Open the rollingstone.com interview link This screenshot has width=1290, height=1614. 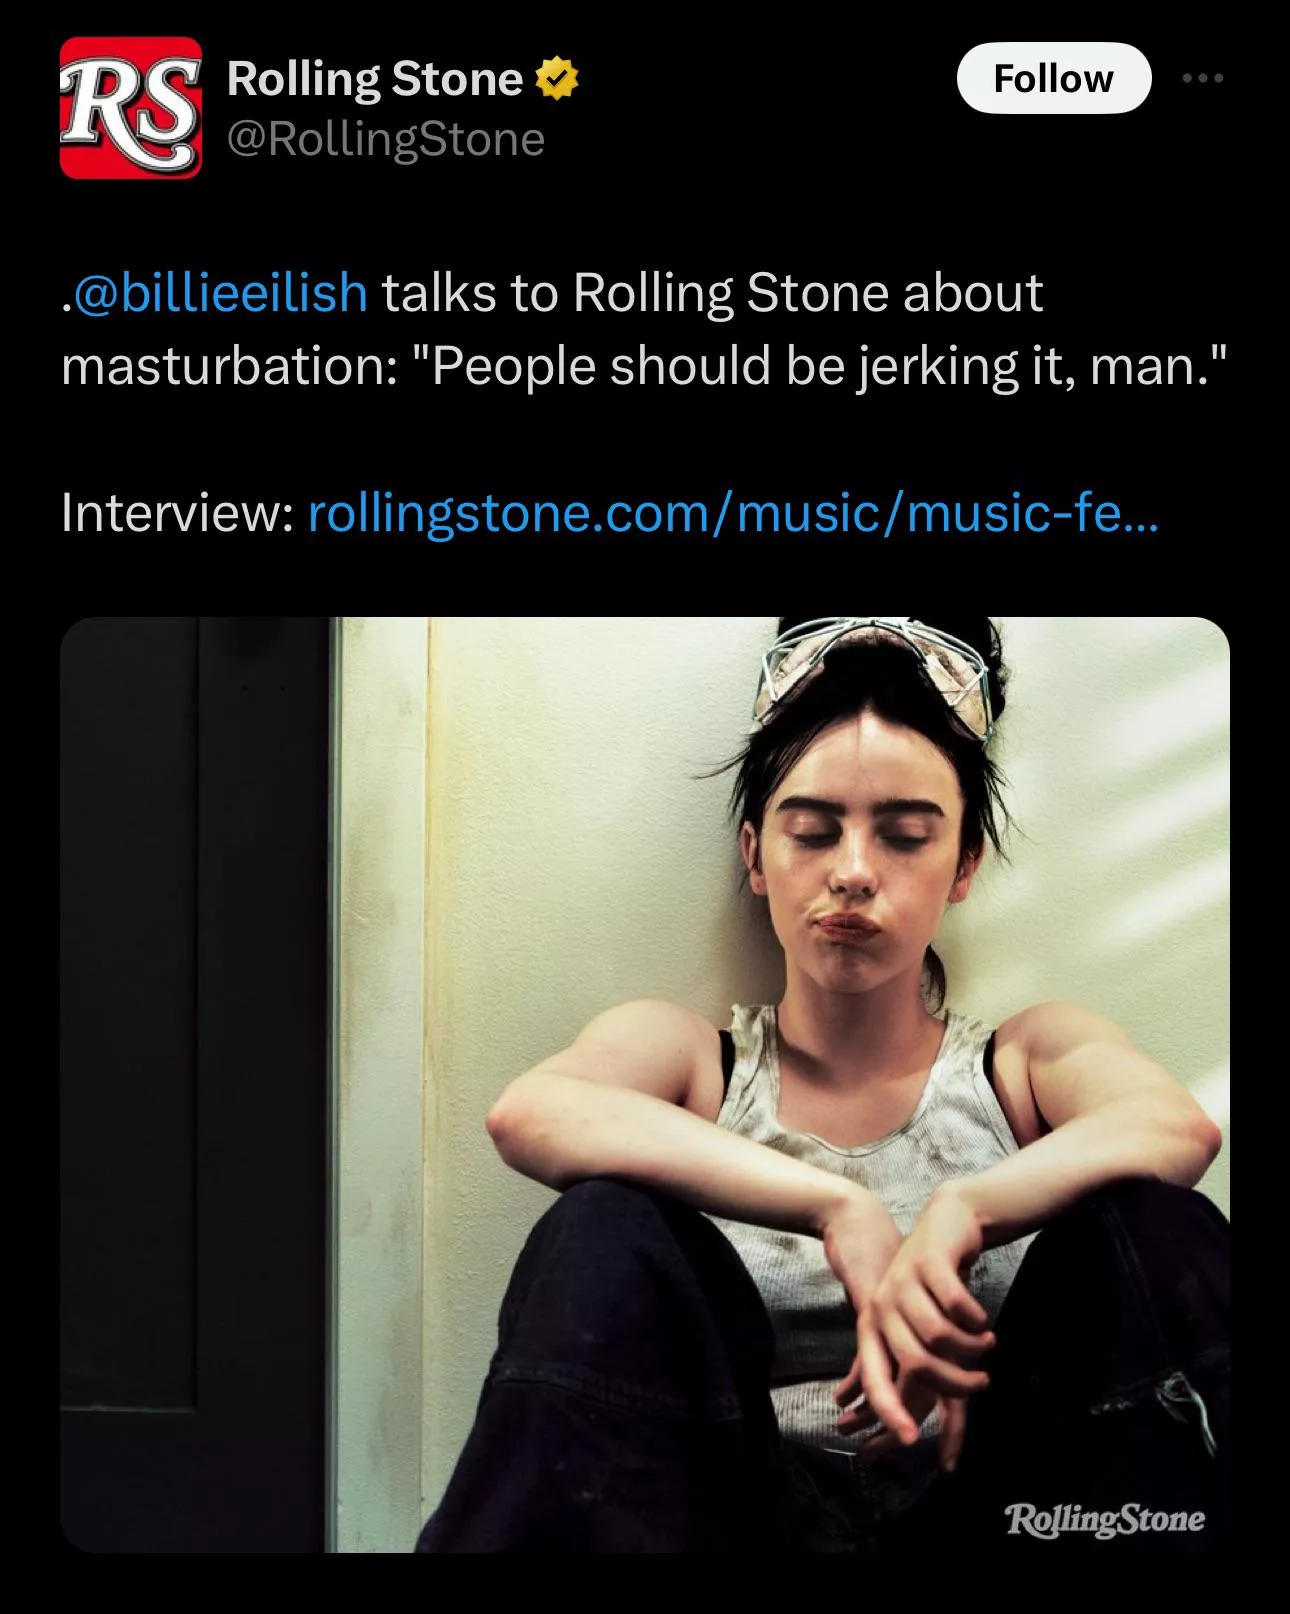[733, 513]
